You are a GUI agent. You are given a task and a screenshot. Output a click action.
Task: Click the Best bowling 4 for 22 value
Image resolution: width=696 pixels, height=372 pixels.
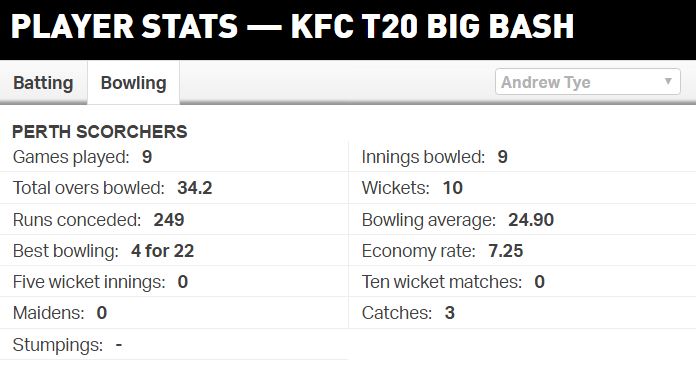[x=162, y=251]
